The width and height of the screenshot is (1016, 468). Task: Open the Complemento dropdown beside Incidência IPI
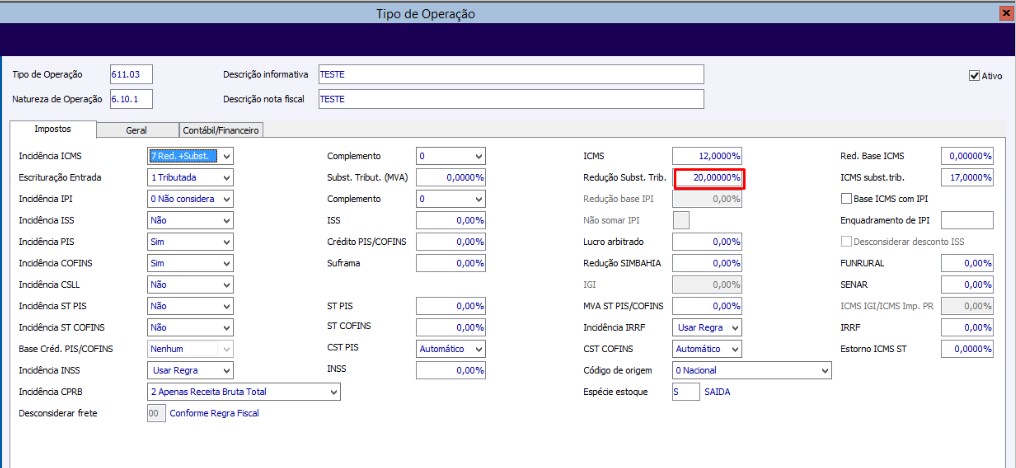[450, 199]
